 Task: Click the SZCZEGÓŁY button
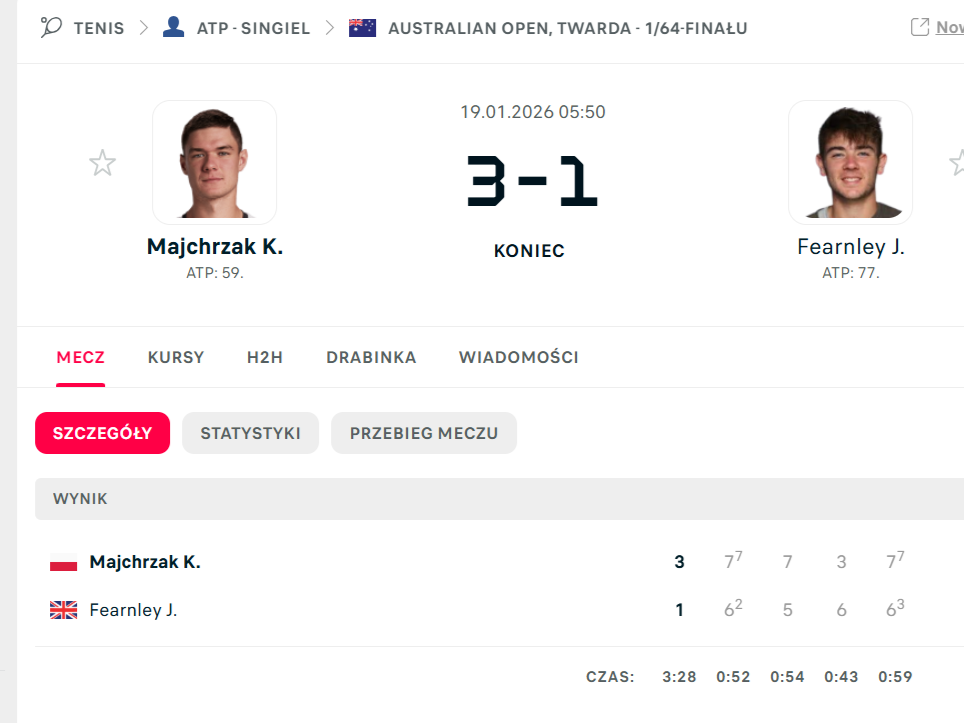click(102, 433)
